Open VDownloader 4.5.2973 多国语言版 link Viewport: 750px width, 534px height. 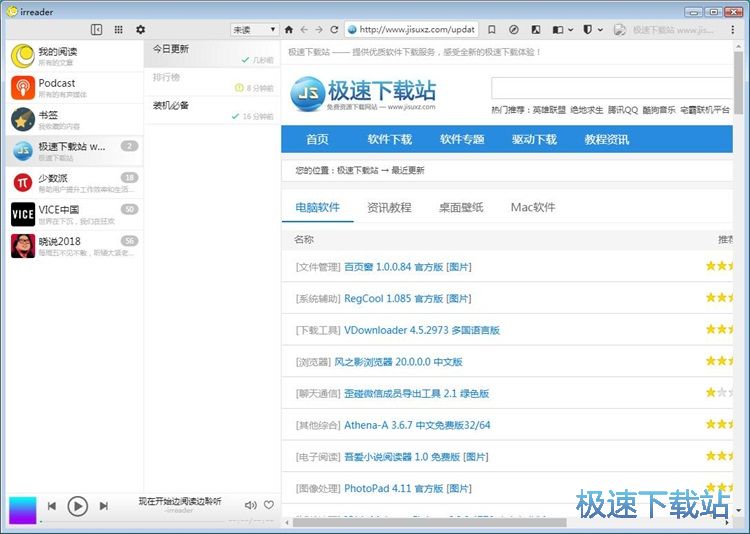point(422,330)
